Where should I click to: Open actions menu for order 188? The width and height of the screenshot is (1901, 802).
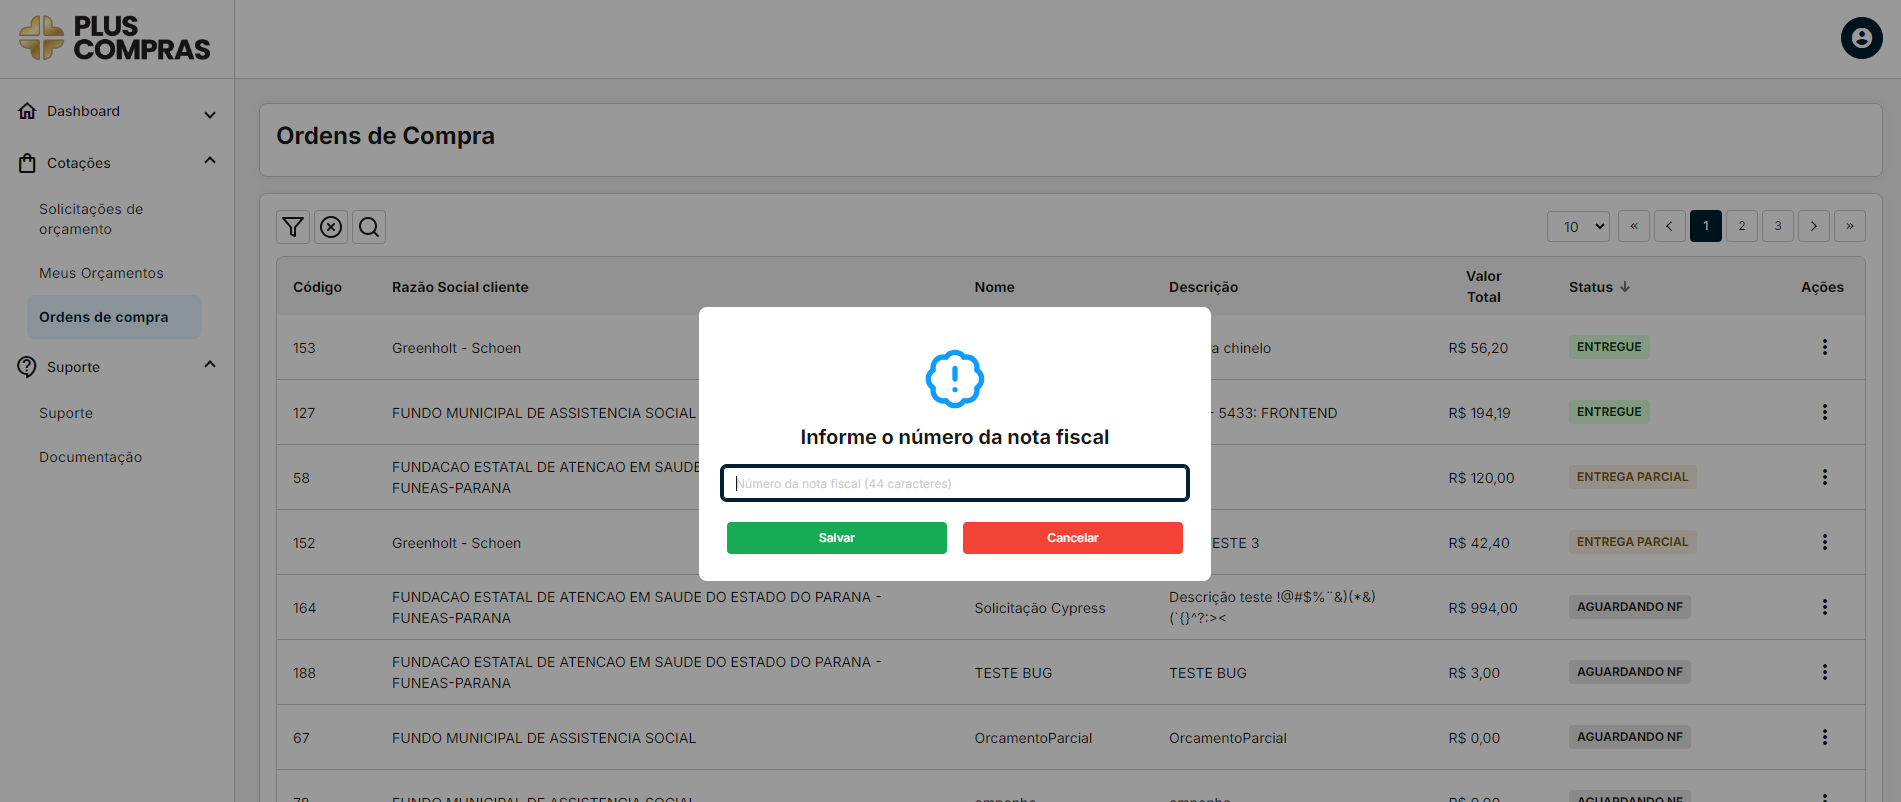pos(1824,672)
